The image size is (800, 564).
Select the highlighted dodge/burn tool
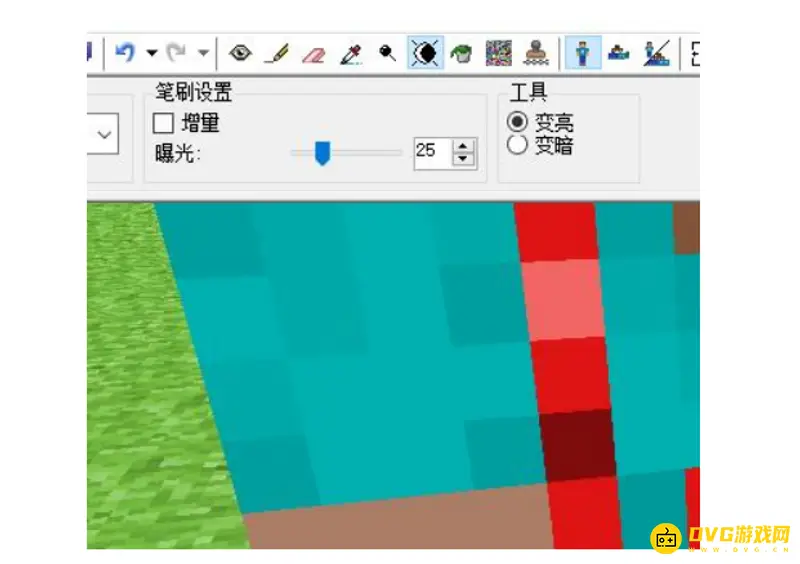(424, 53)
